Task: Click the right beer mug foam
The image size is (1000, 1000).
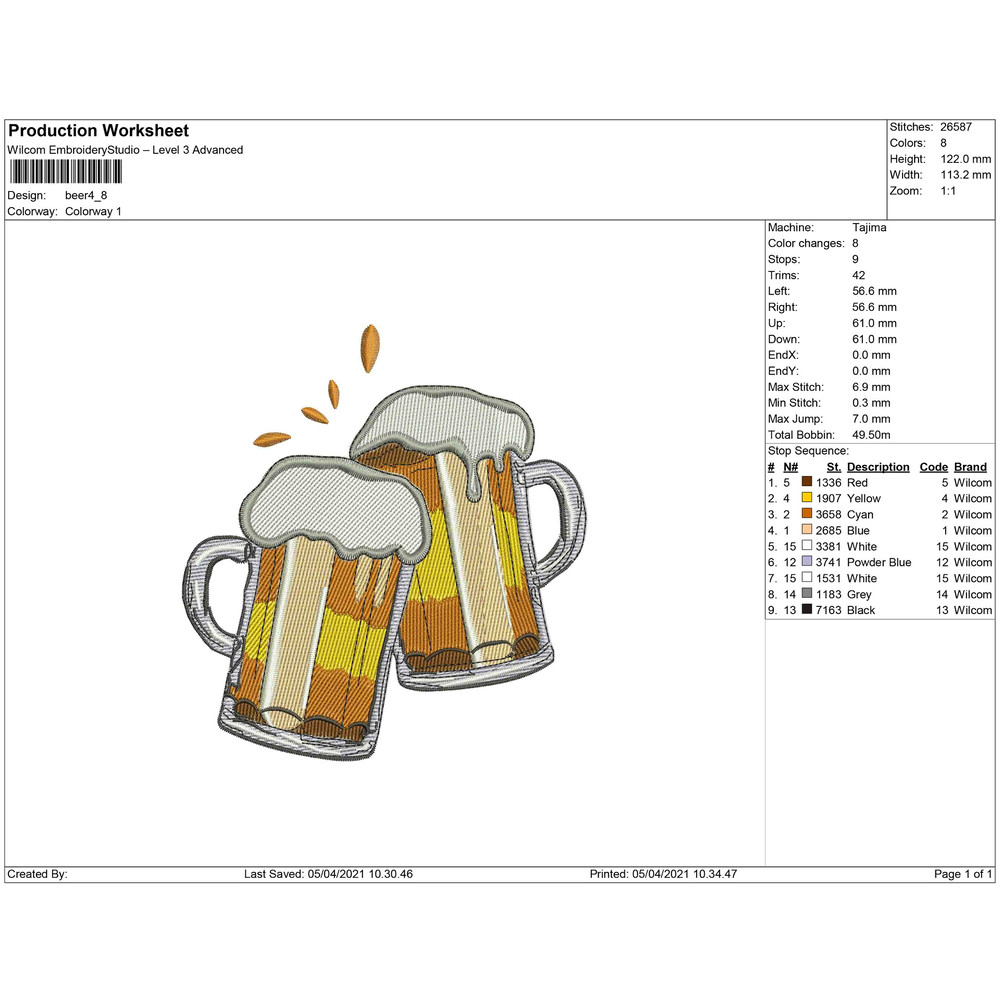Action: (x=440, y=415)
